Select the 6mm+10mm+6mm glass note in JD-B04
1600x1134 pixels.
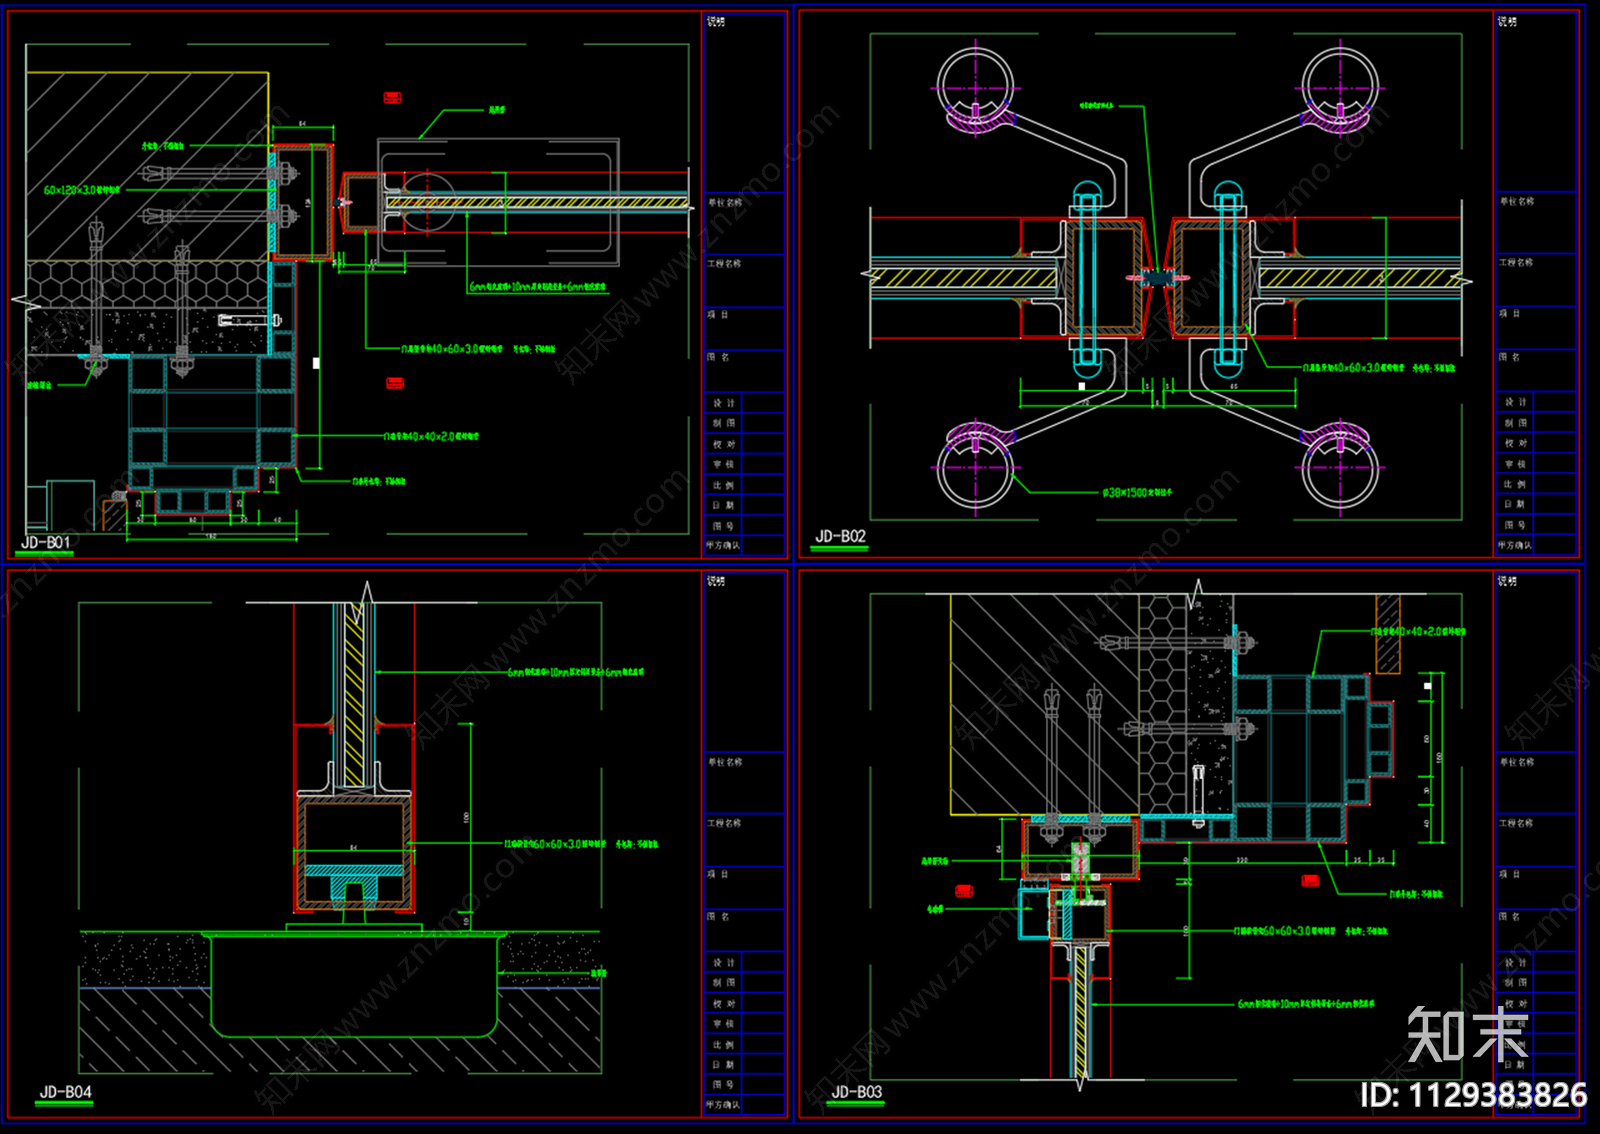[575, 673]
